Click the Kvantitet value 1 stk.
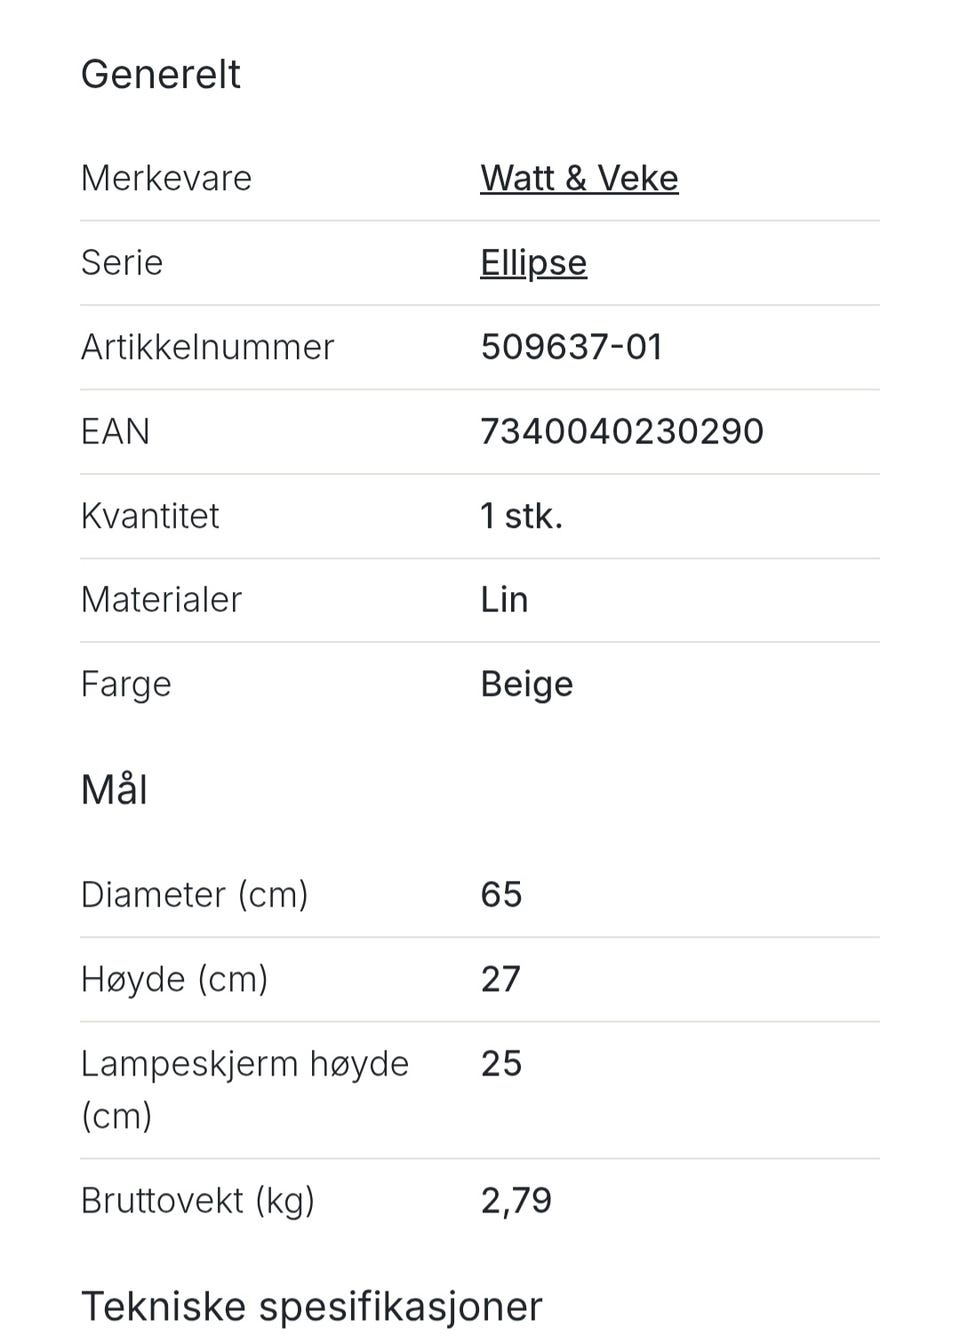The height and width of the screenshot is (1344, 960). tap(521, 515)
